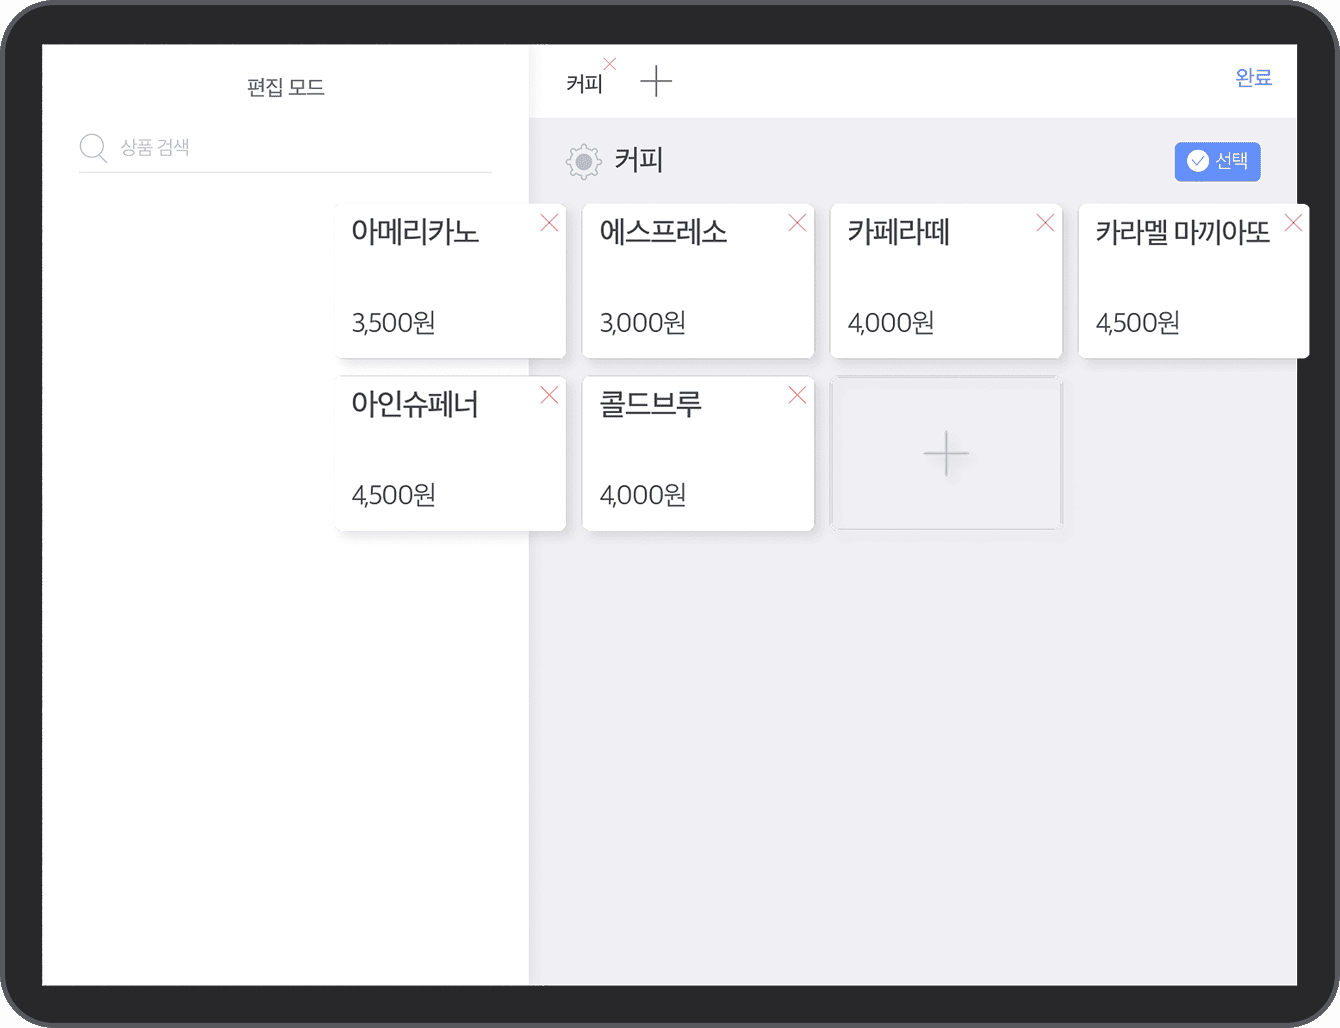The width and height of the screenshot is (1340, 1028).
Task: Toggle the 선택 selection mode button
Action: [x=1217, y=161]
